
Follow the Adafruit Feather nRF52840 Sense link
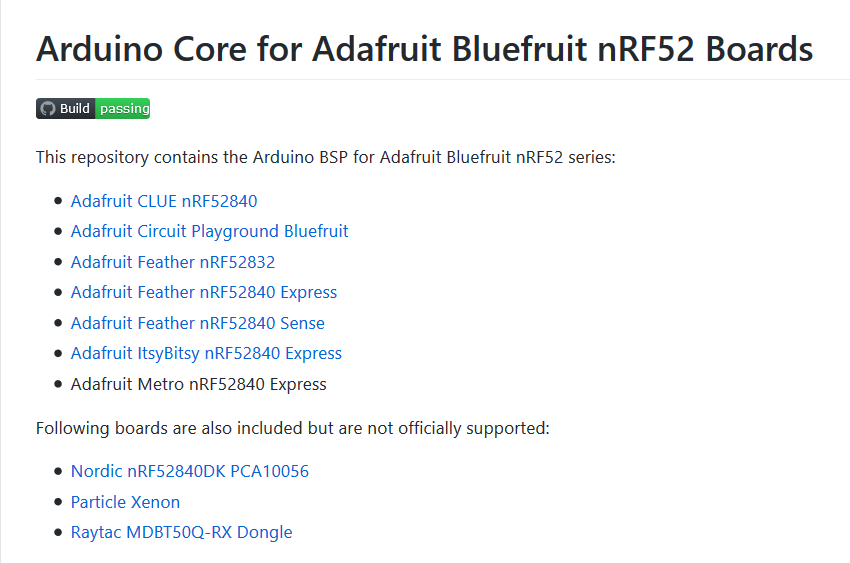pyautogui.click(x=197, y=323)
